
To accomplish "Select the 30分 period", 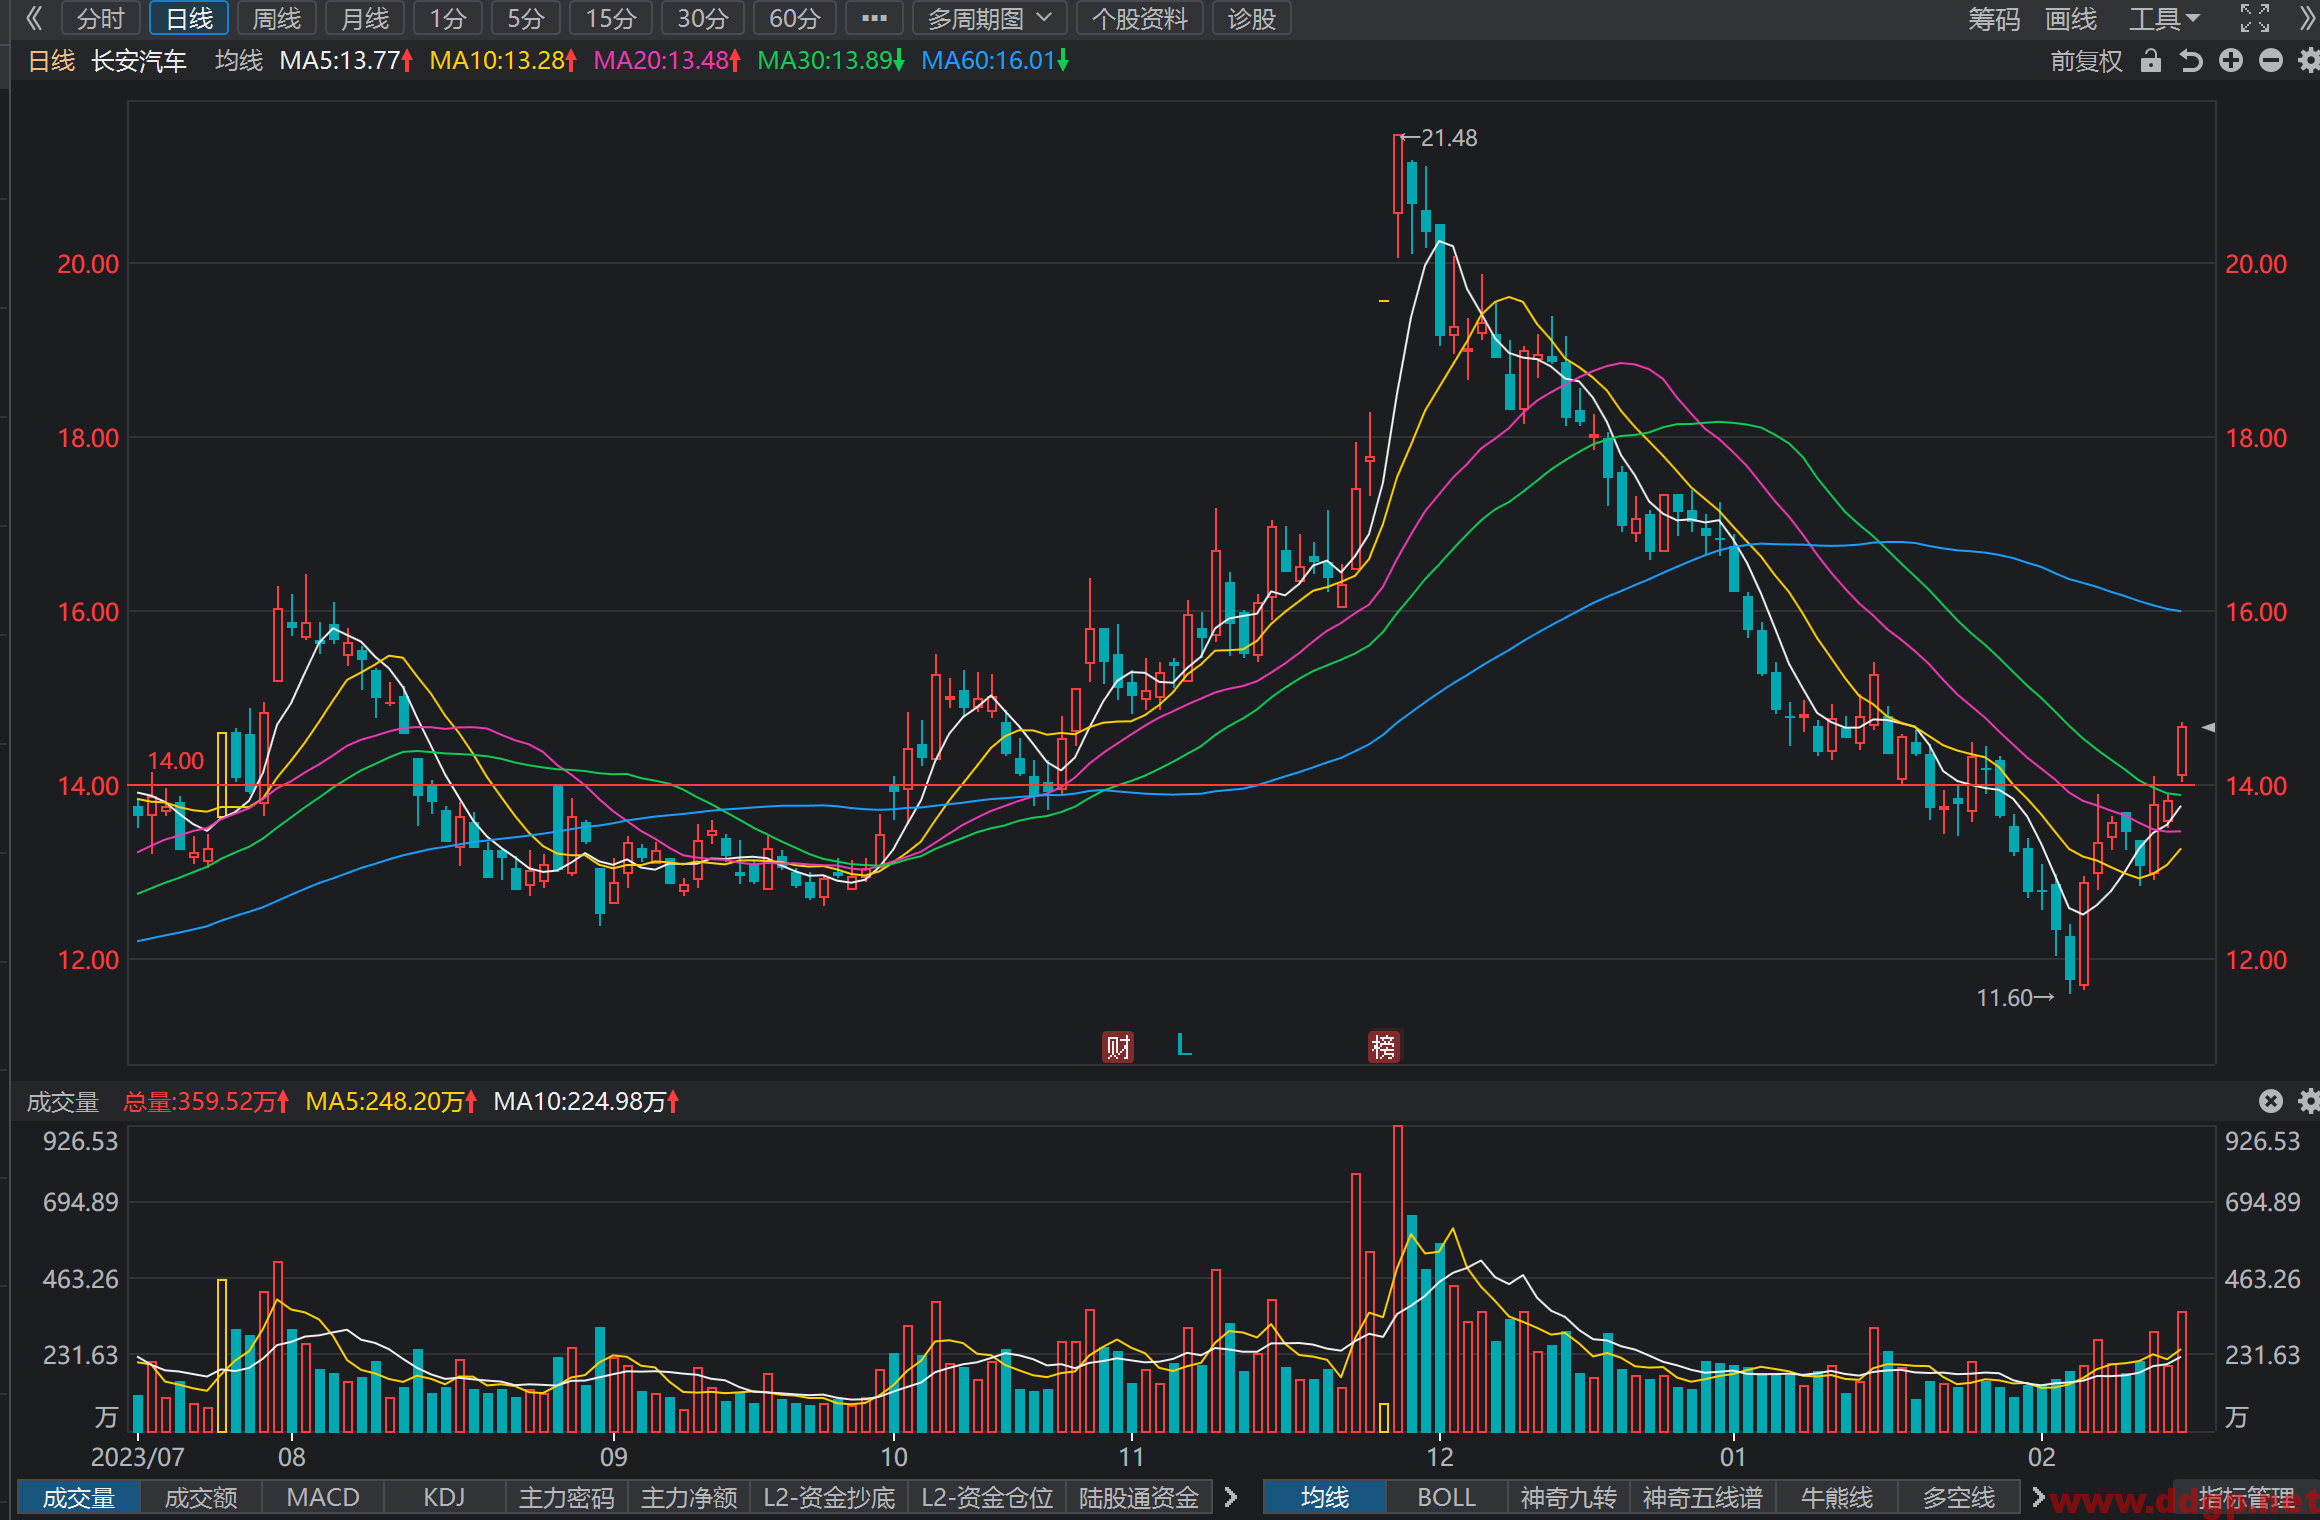I will (x=703, y=18).
